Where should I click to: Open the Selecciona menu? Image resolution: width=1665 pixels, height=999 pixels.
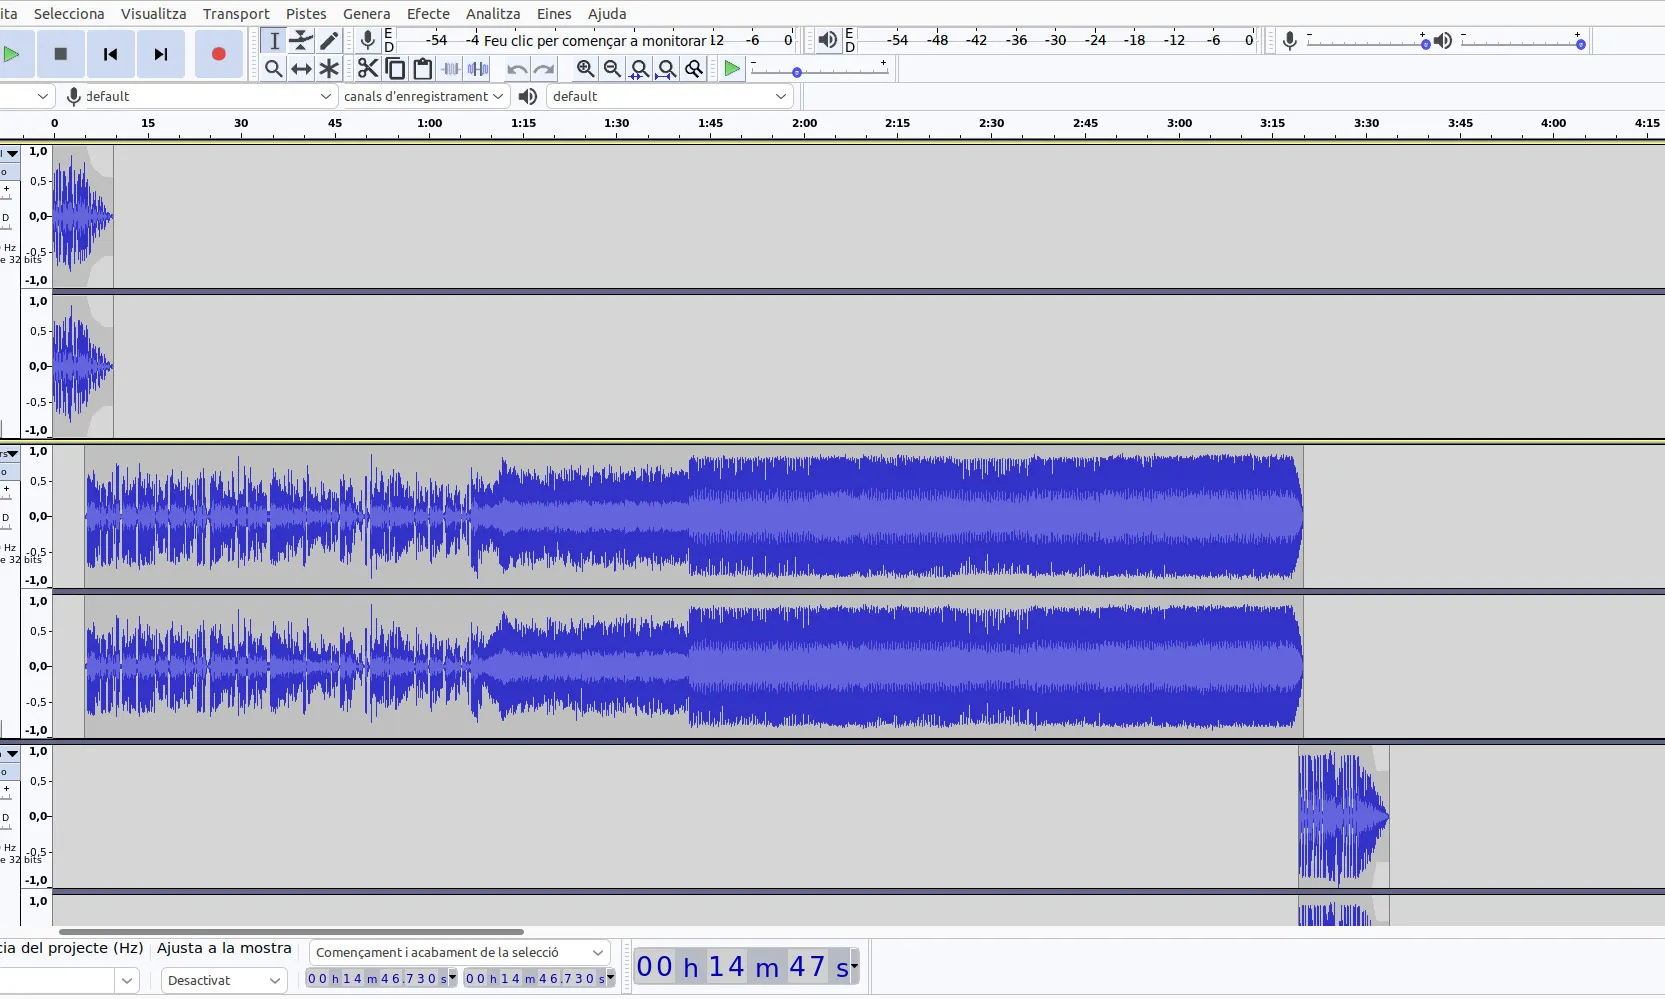pos(69,14)
